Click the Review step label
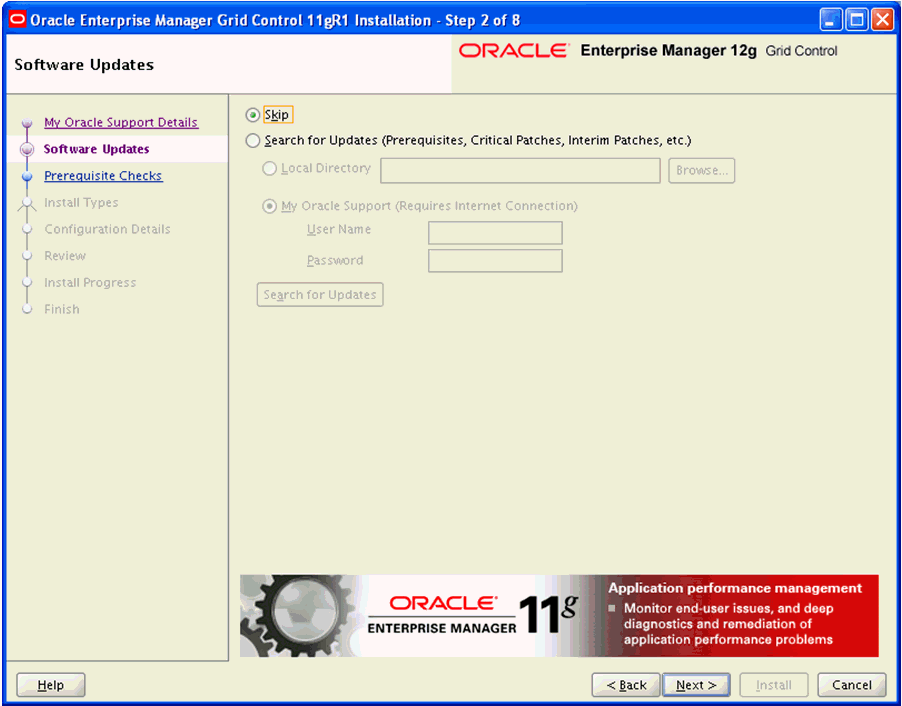This screenshot has height=706, width=902. 65,255
